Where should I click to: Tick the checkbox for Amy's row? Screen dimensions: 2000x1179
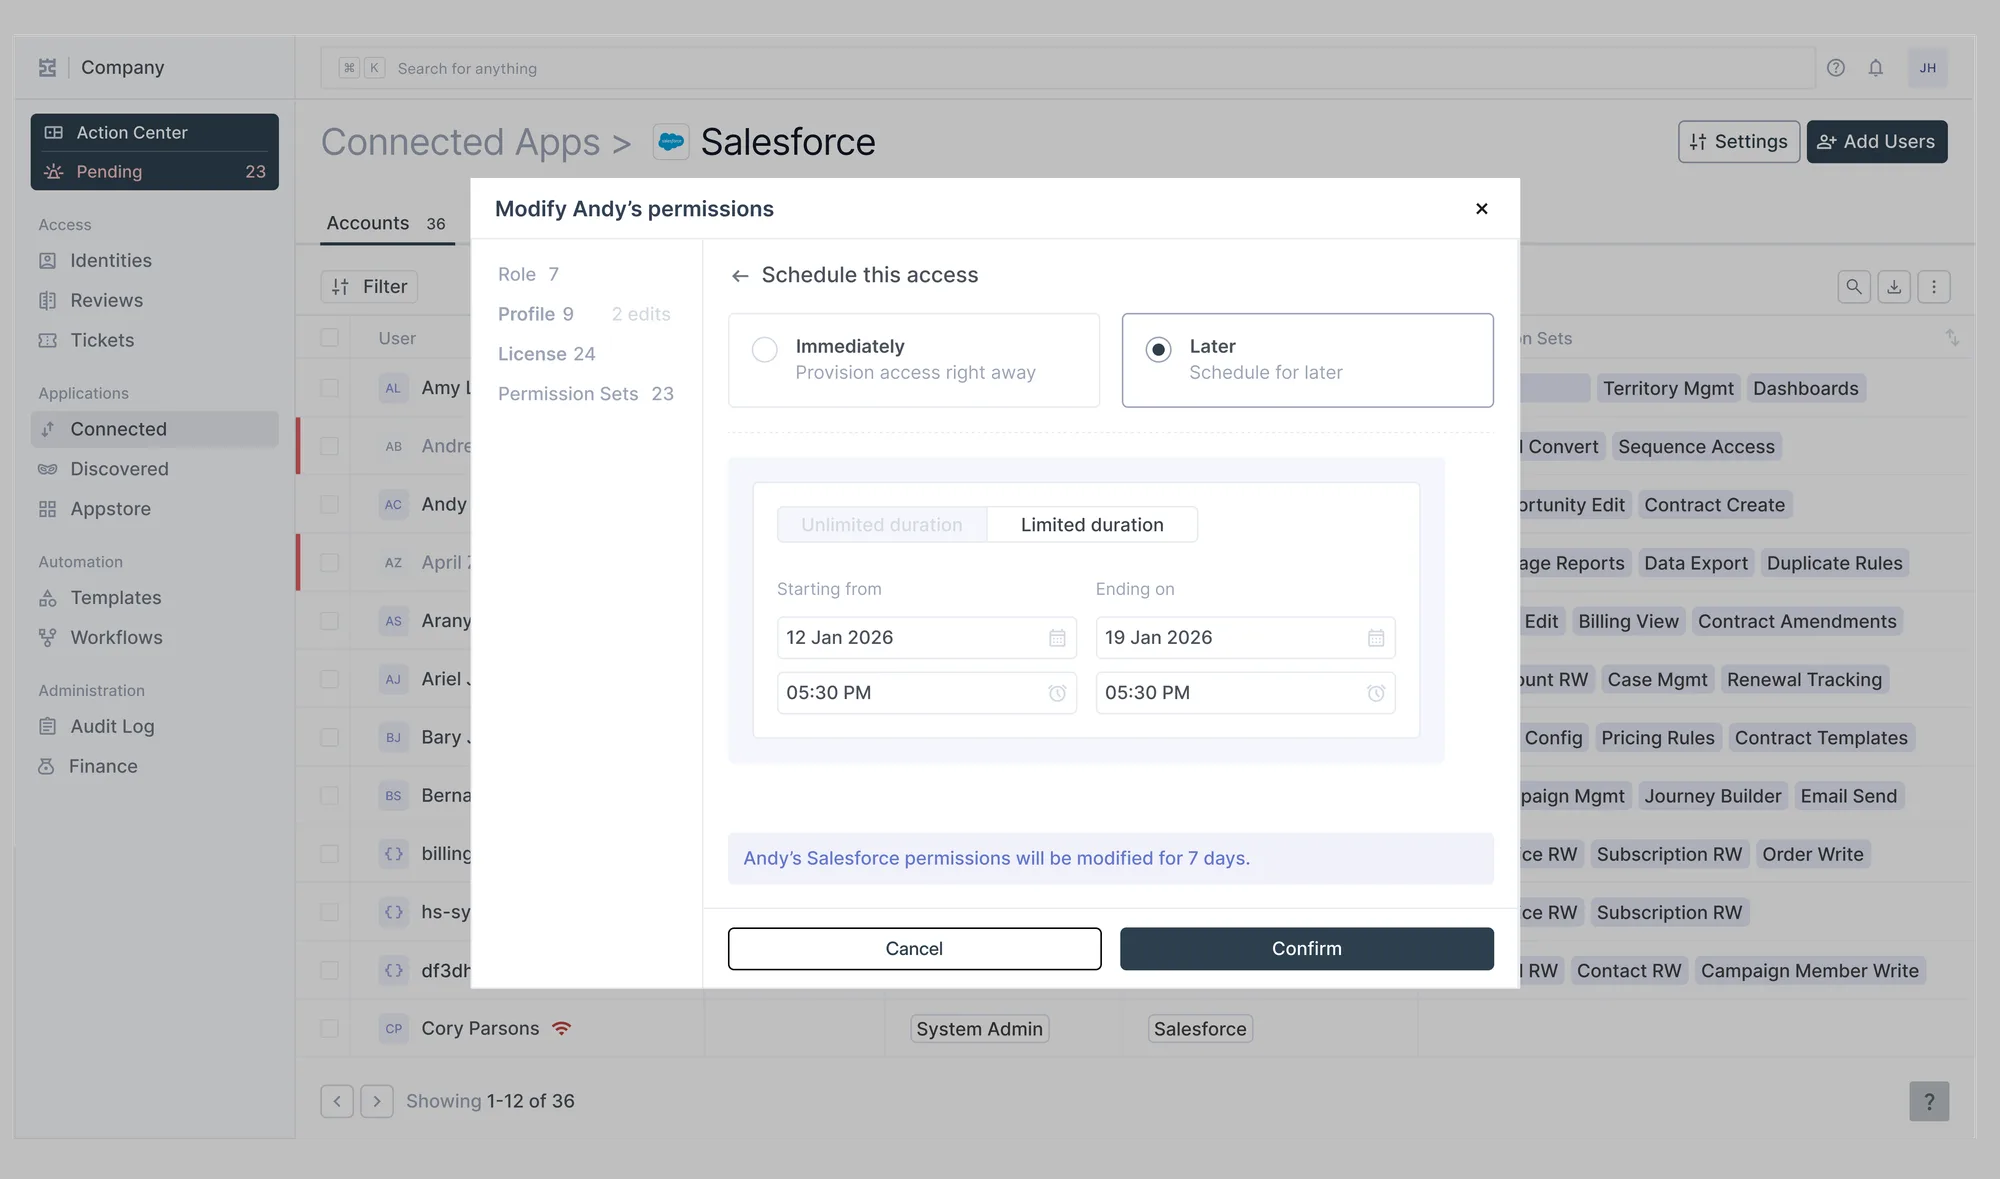click(329, 388)
